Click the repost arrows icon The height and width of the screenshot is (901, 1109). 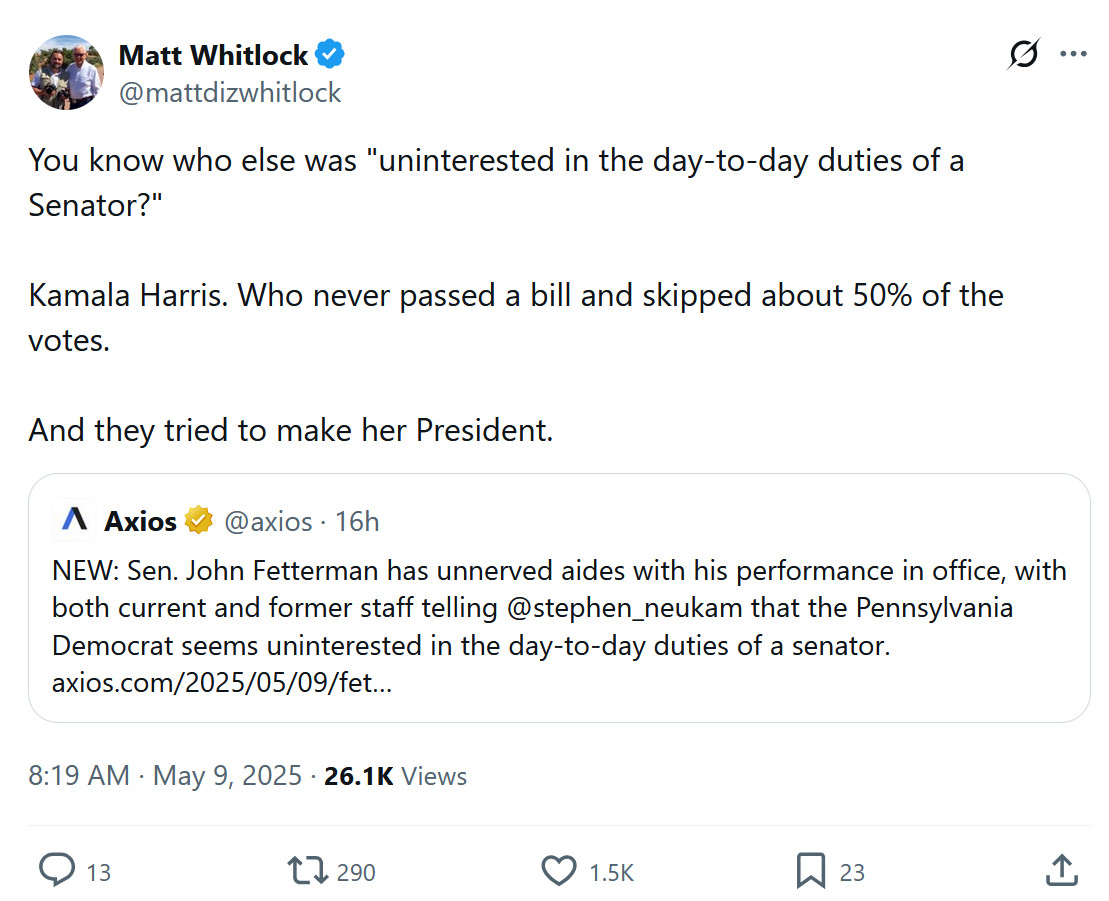[x=307, y=871]
